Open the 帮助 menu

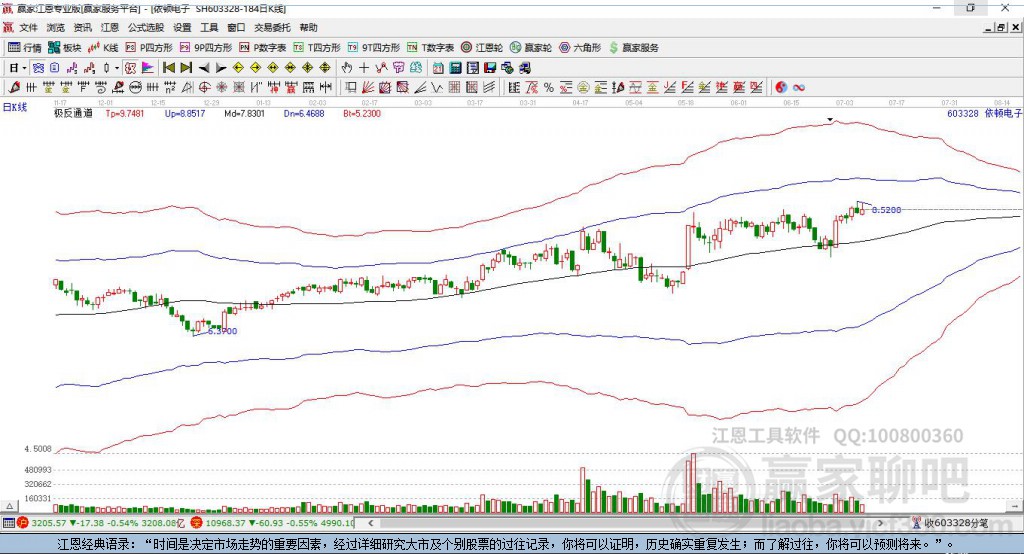pyautogui.click(x=308, y=27)
